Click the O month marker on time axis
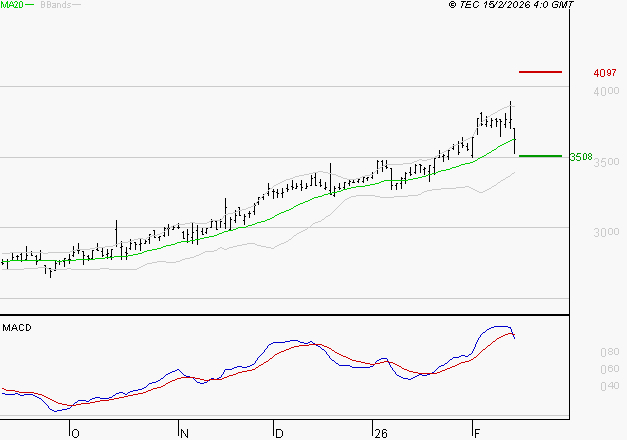This screenshot has height=440, width=627. click(x=75, y=433)
